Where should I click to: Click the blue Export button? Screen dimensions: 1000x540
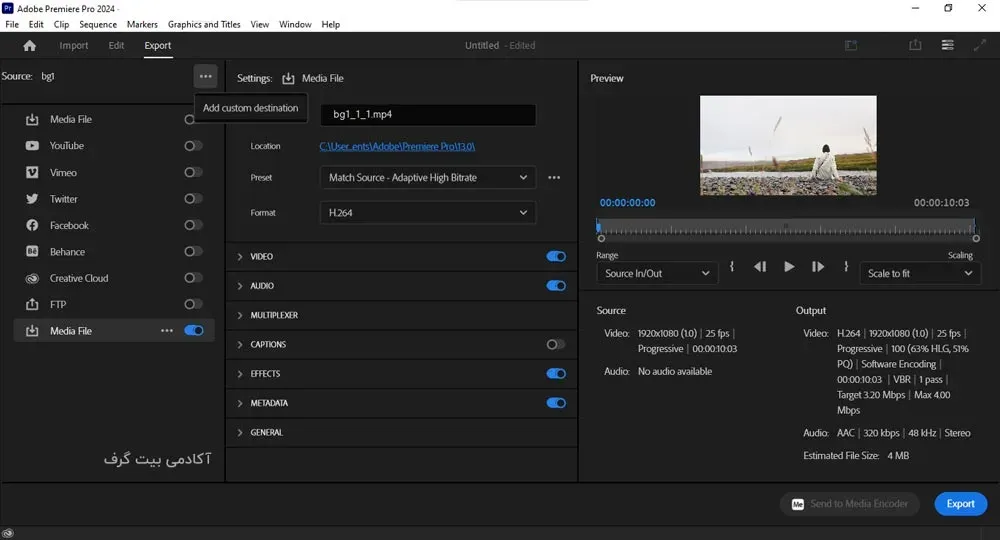(x=960, y=504)
